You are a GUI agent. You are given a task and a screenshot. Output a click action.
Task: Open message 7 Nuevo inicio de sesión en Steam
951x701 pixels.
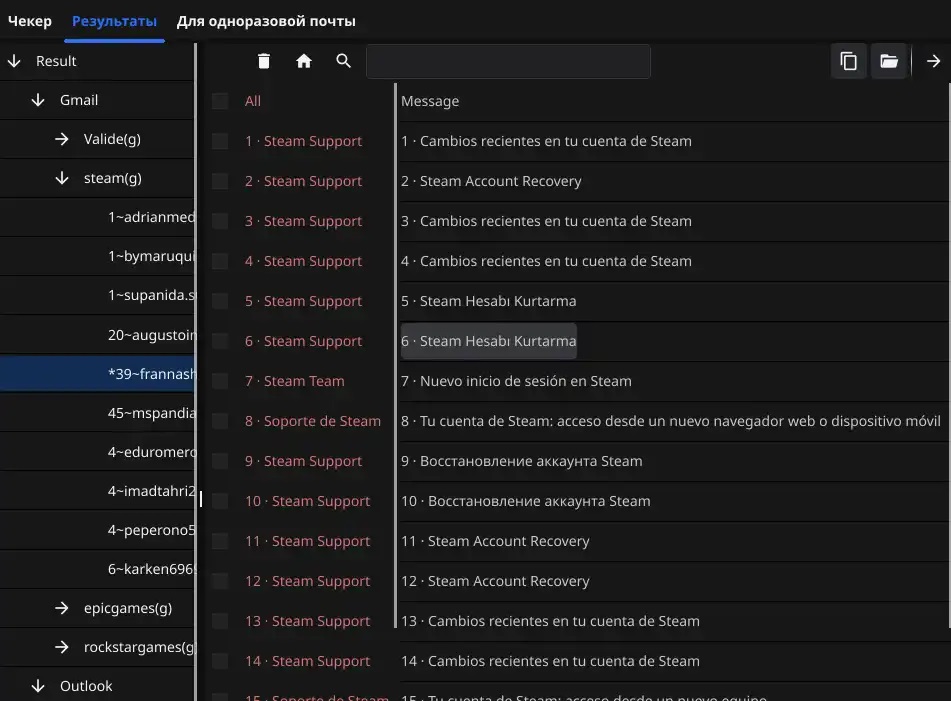516,381
